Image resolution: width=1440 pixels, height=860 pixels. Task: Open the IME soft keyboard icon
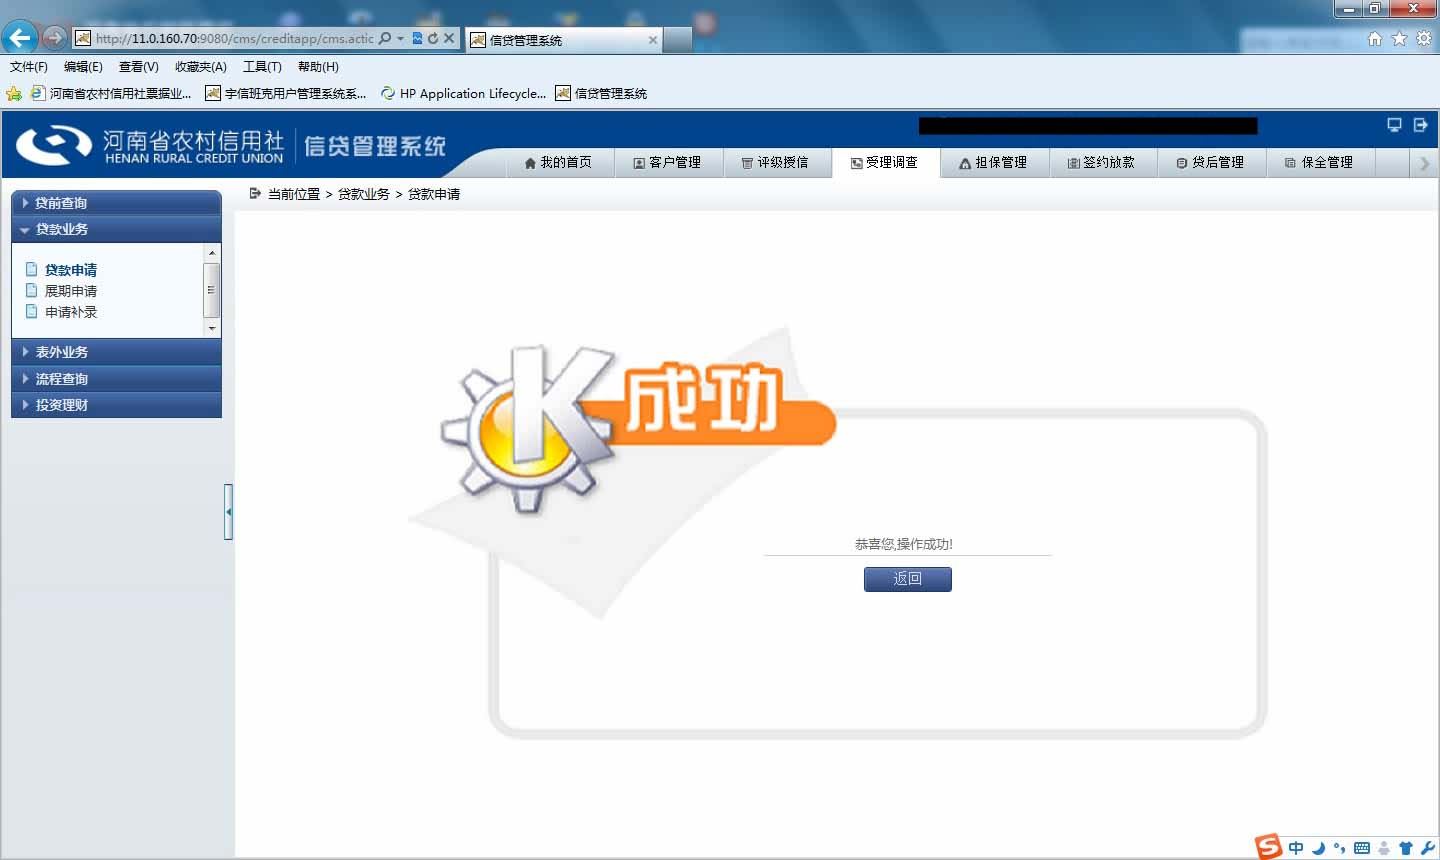click(x=1361, y=848)
